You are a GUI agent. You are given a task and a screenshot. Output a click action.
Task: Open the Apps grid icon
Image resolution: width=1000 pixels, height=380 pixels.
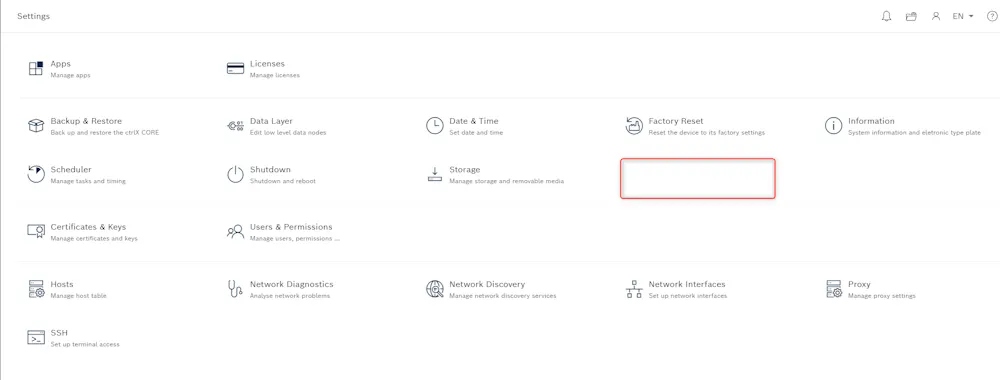36,68
